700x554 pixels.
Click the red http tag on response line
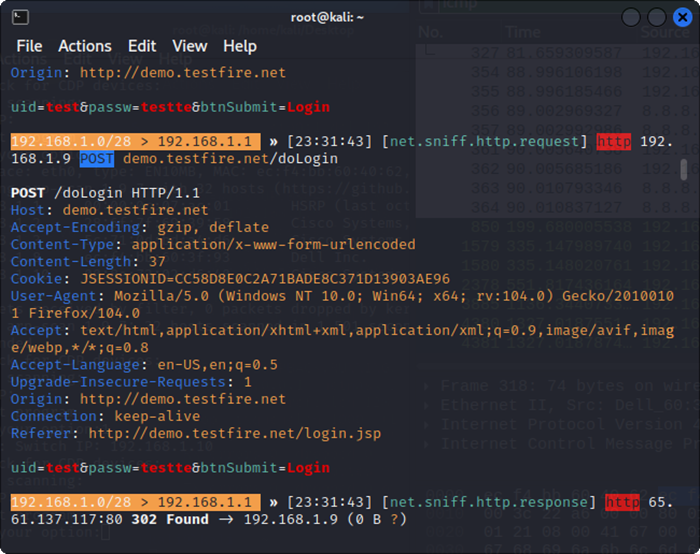click(622, 502)
